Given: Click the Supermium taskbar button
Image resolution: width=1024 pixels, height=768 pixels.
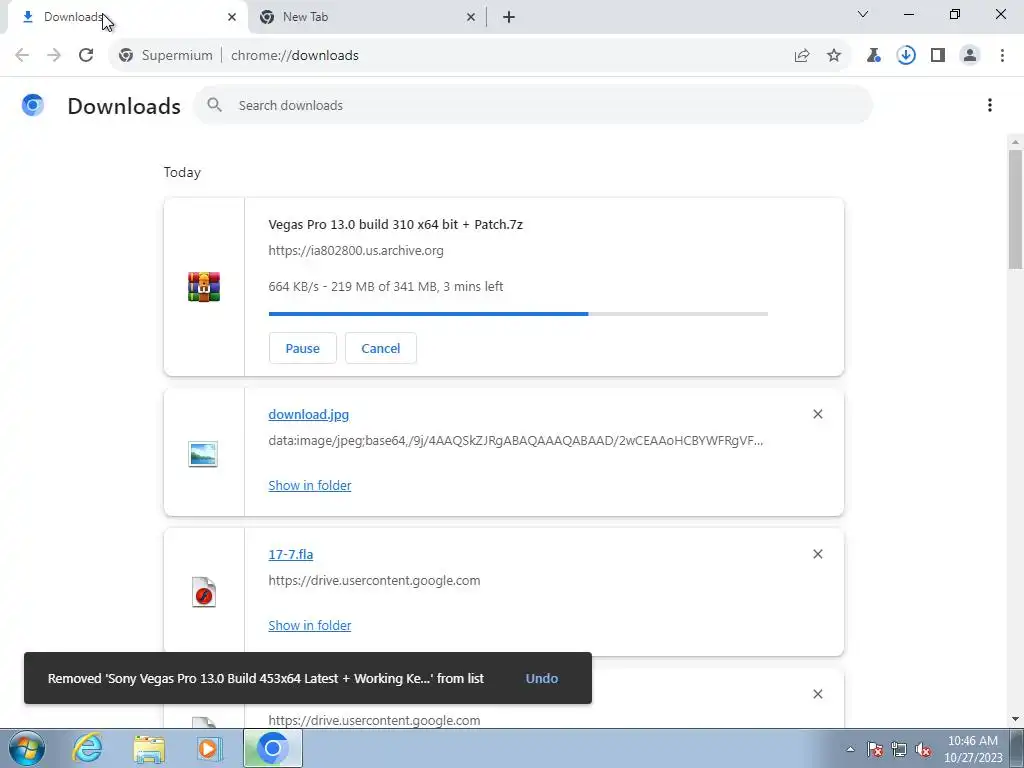Looking at the screenshot, I should 272,748.
